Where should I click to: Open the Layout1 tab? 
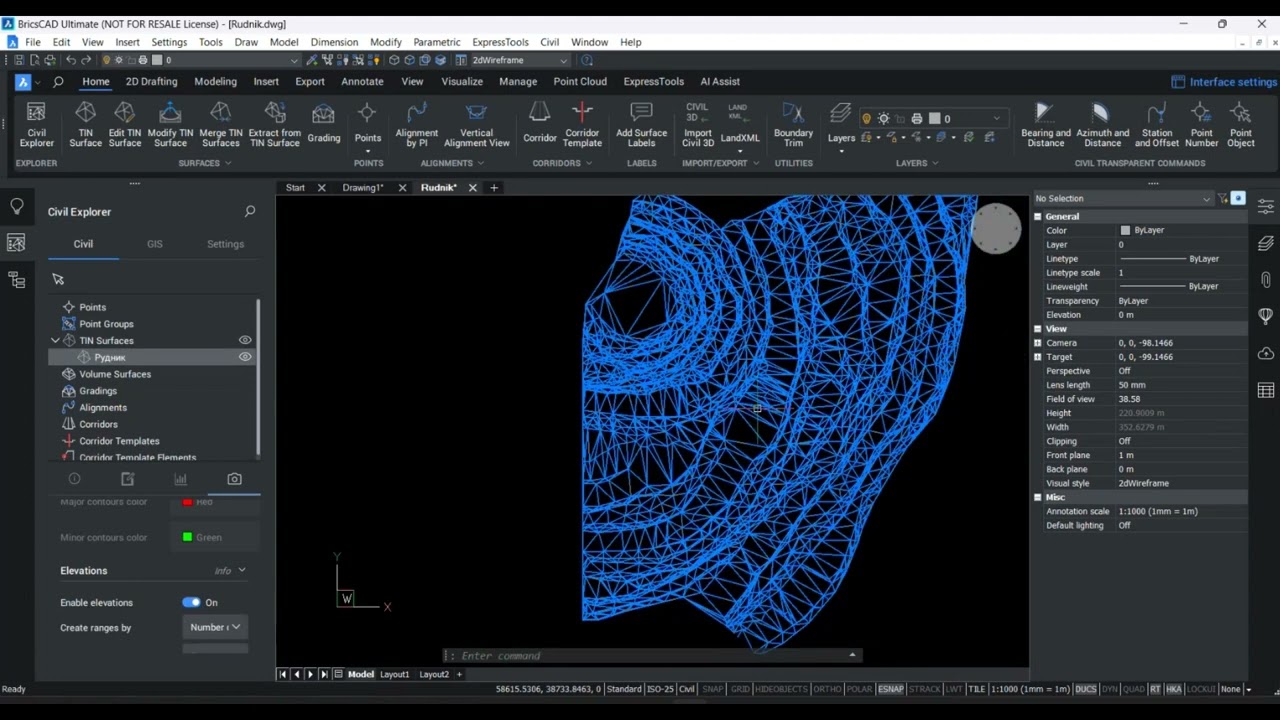(394, 674)
